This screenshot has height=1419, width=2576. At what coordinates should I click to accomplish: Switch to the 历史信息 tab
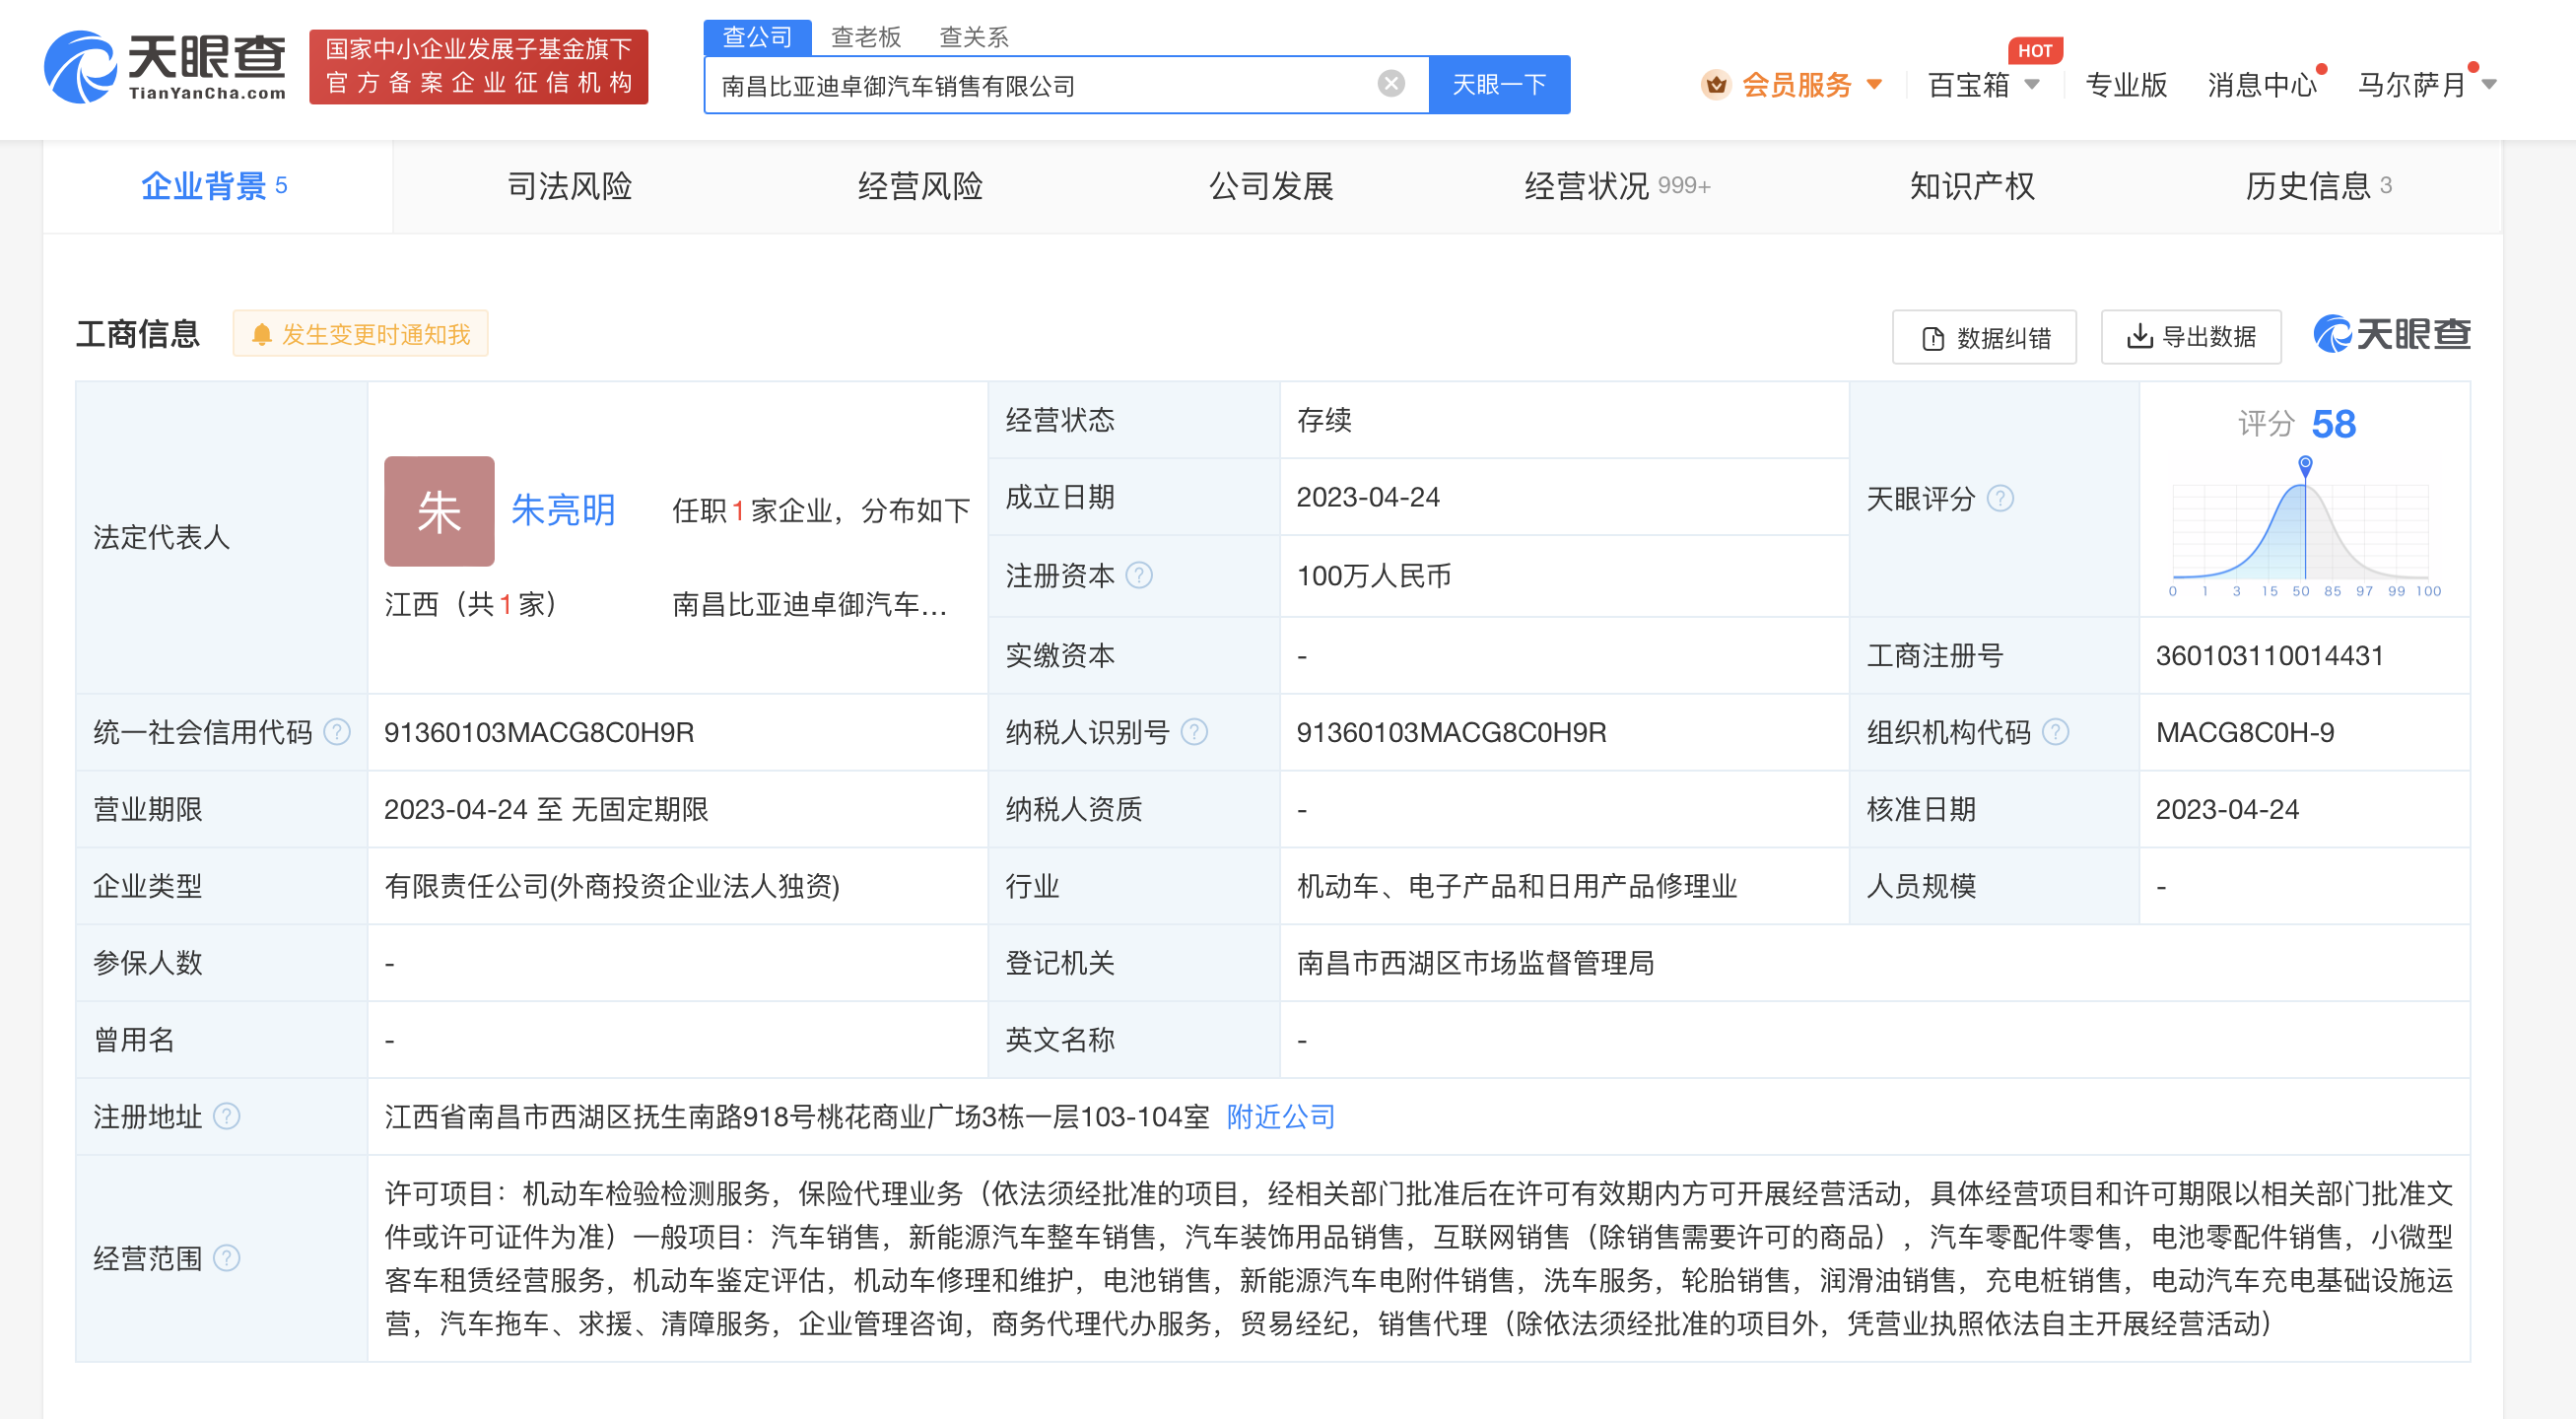(2318, 186)
